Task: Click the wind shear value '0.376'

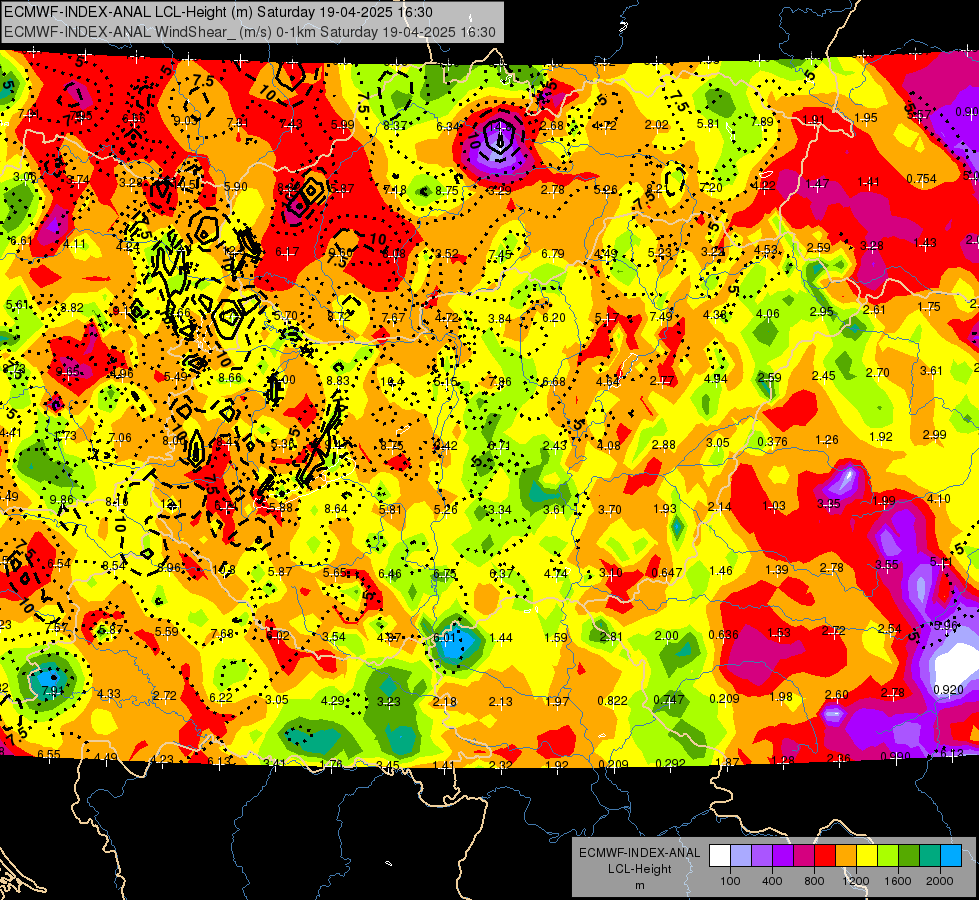Action: [x=772, y=442]
